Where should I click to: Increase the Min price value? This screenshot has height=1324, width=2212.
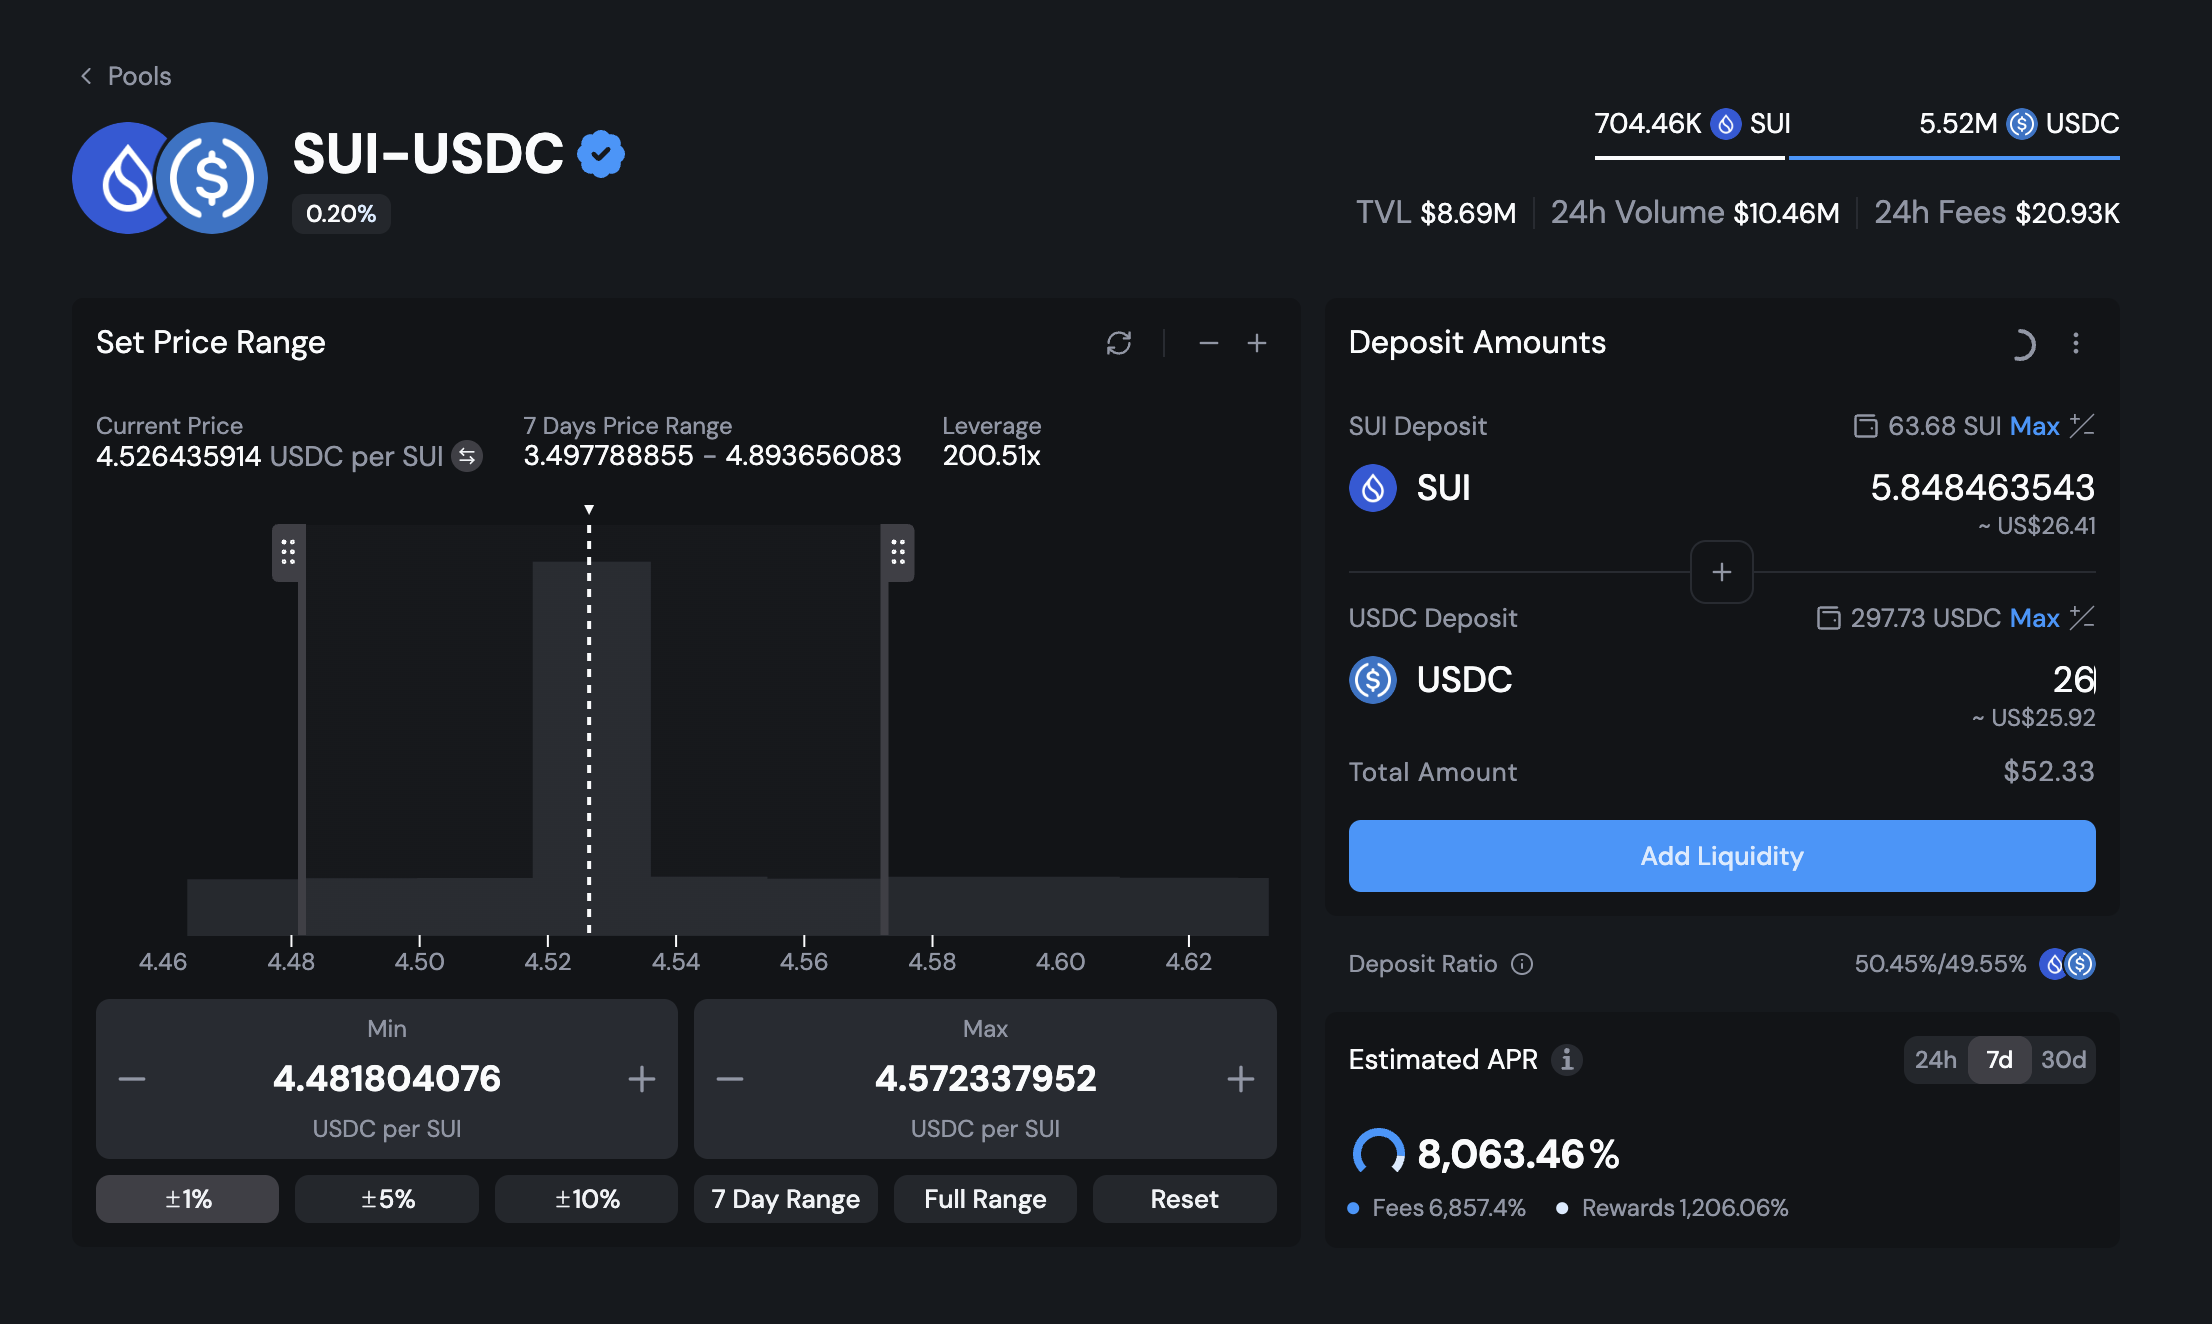click(641, 1078)
